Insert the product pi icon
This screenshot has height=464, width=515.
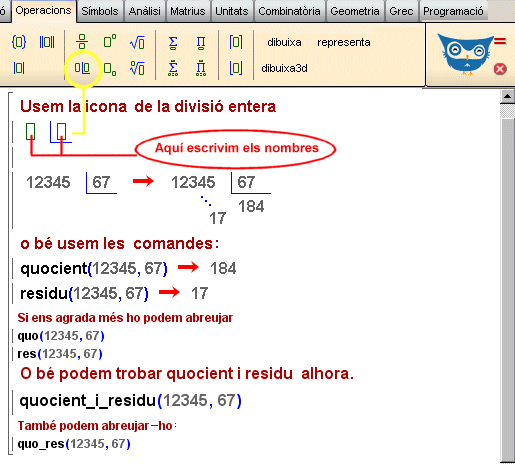pos(201,43)
